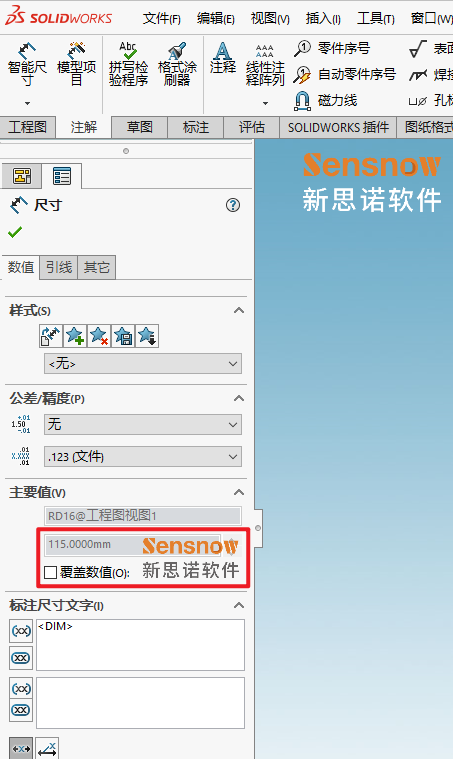Open the dimension help question icon
This screenshot has width=453, height=759.
click(233, 205)
